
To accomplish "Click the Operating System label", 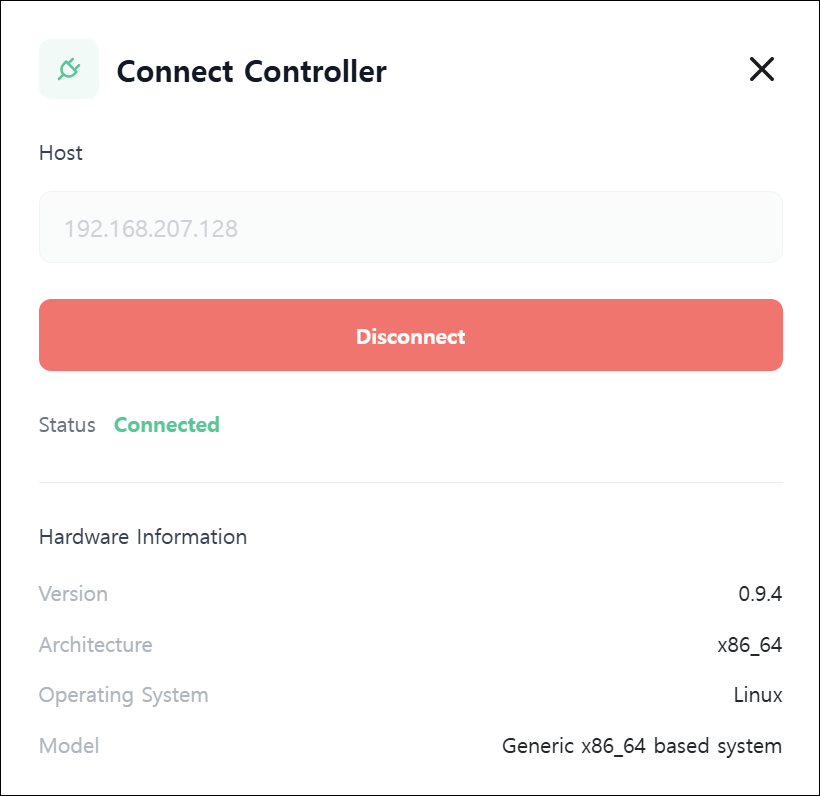I will 123,696.
